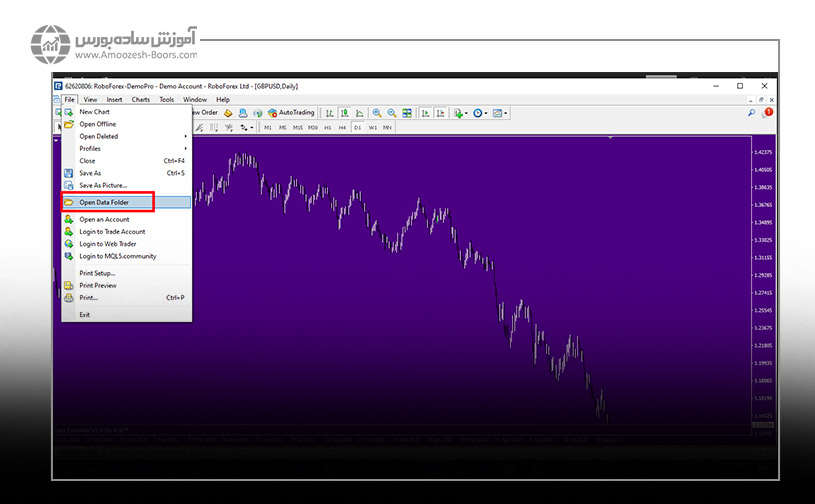
Task: Open the clock periodicity dropdown in toolbar
Action: (480, 113)
